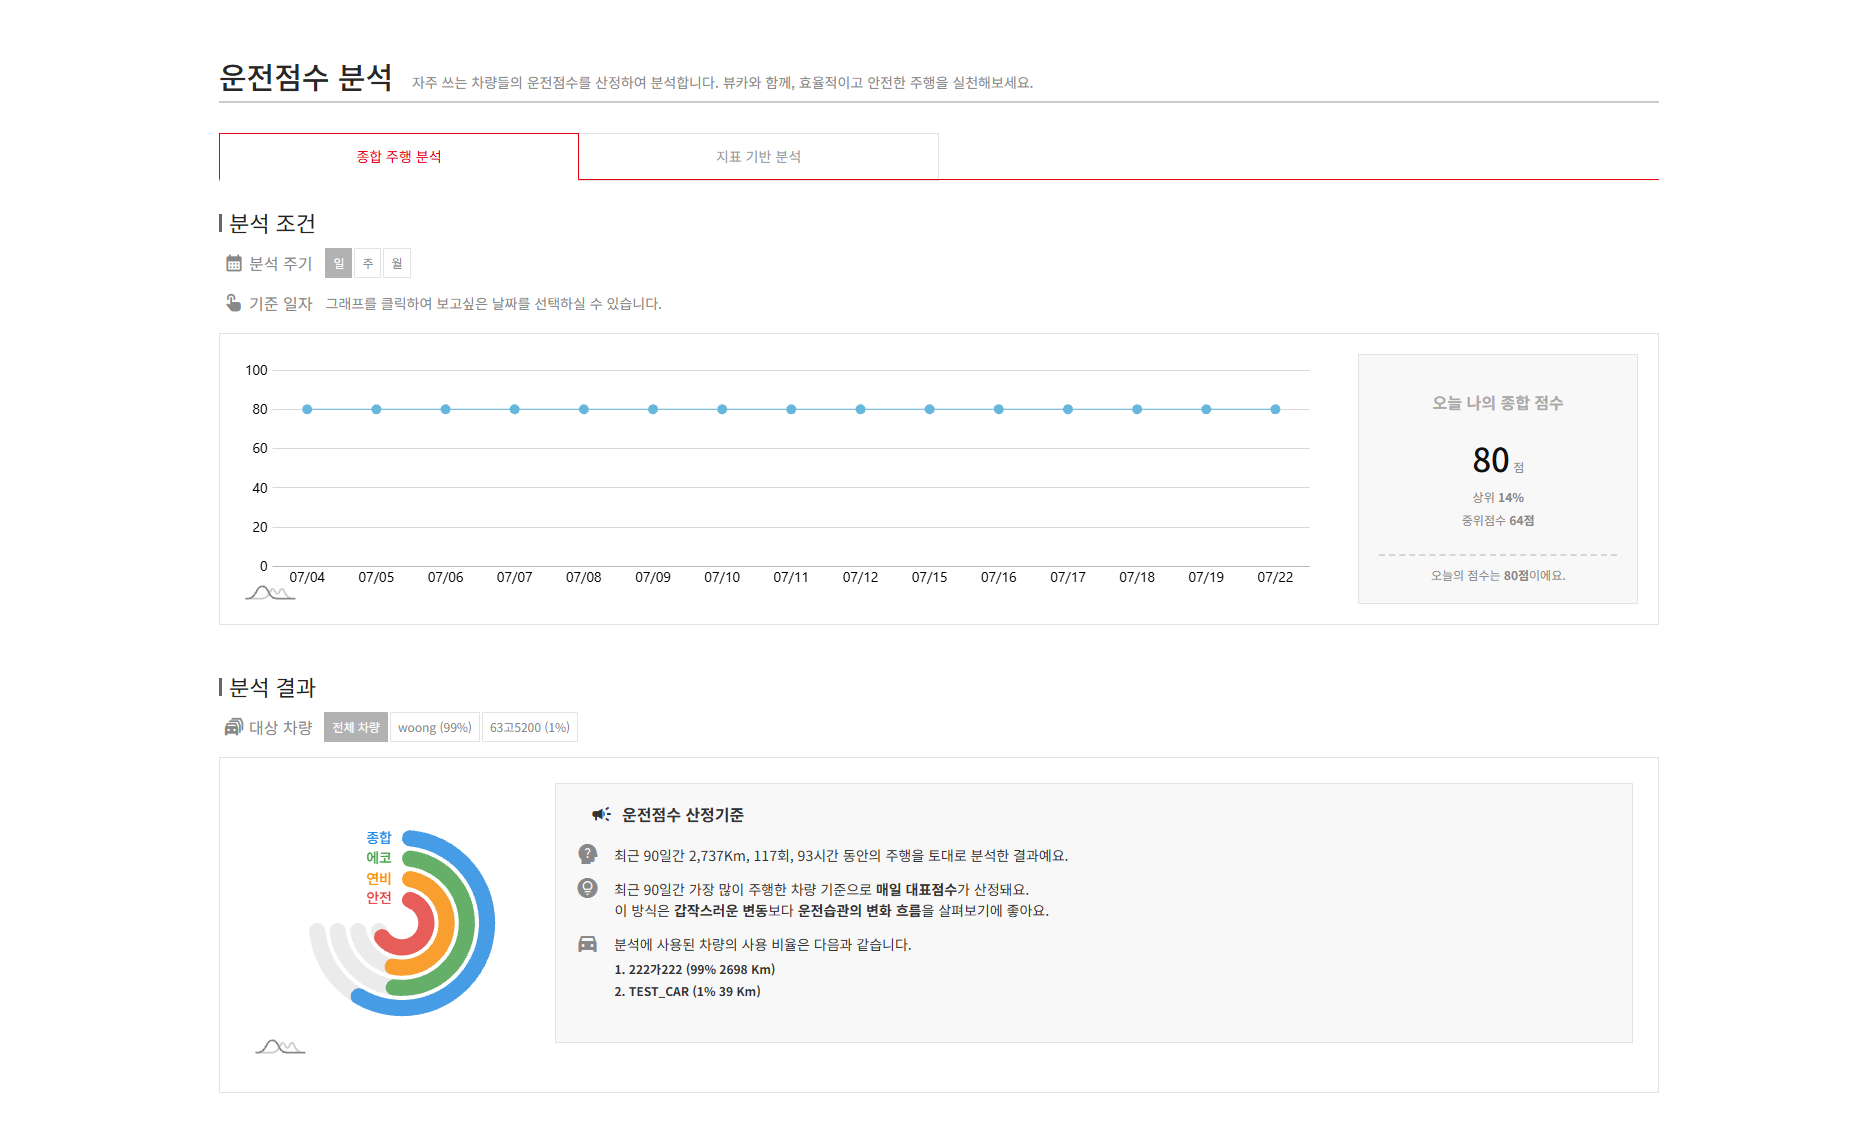Click the 연비 legend label
The height and width of the screenshot is (1134, 1876).
(378, 878)
